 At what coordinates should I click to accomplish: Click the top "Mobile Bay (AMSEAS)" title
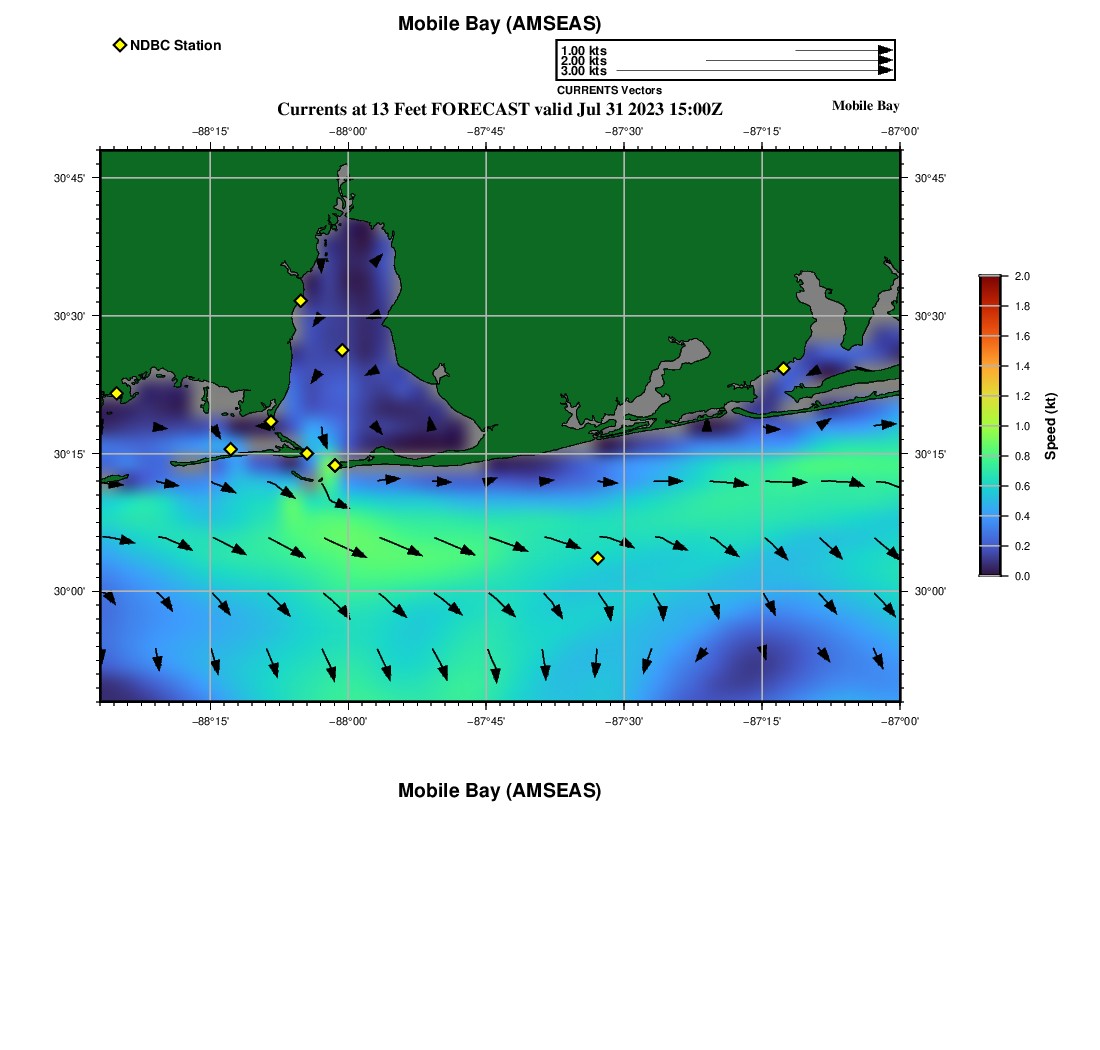[499, 24]
